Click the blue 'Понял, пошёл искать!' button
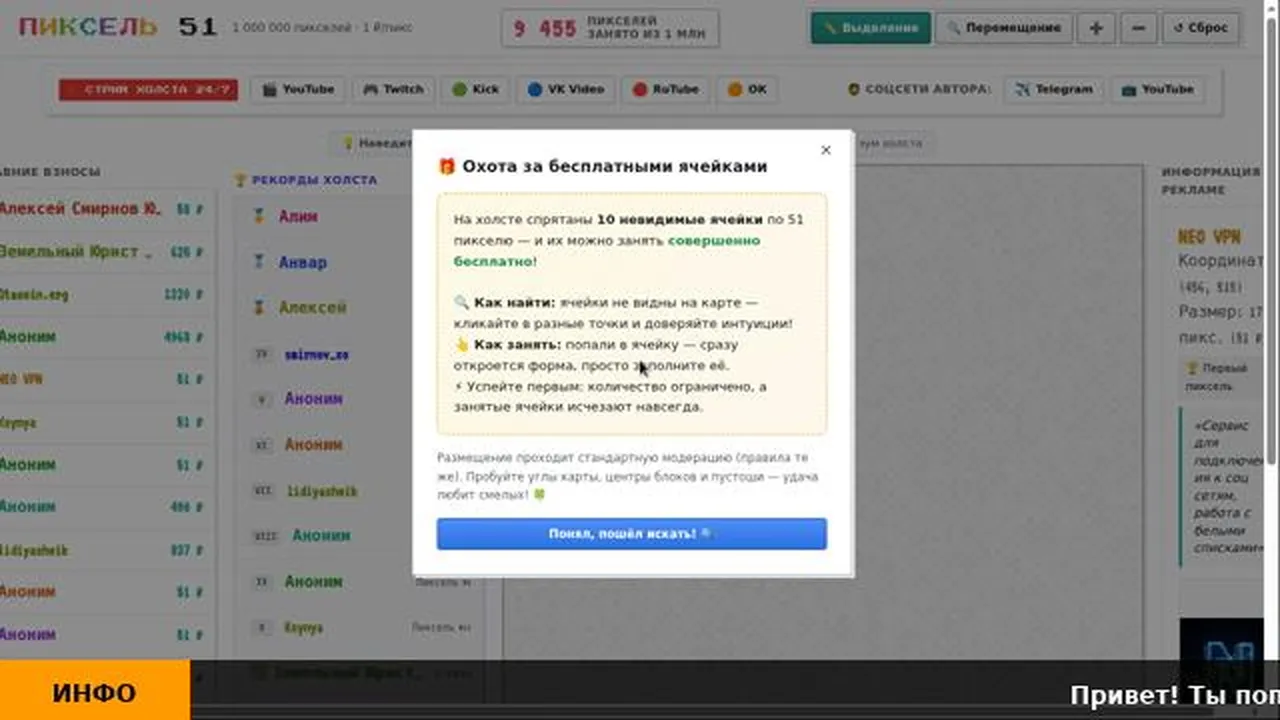The width and height of the screenshot is (1280, 720). [x=631, y=534]
